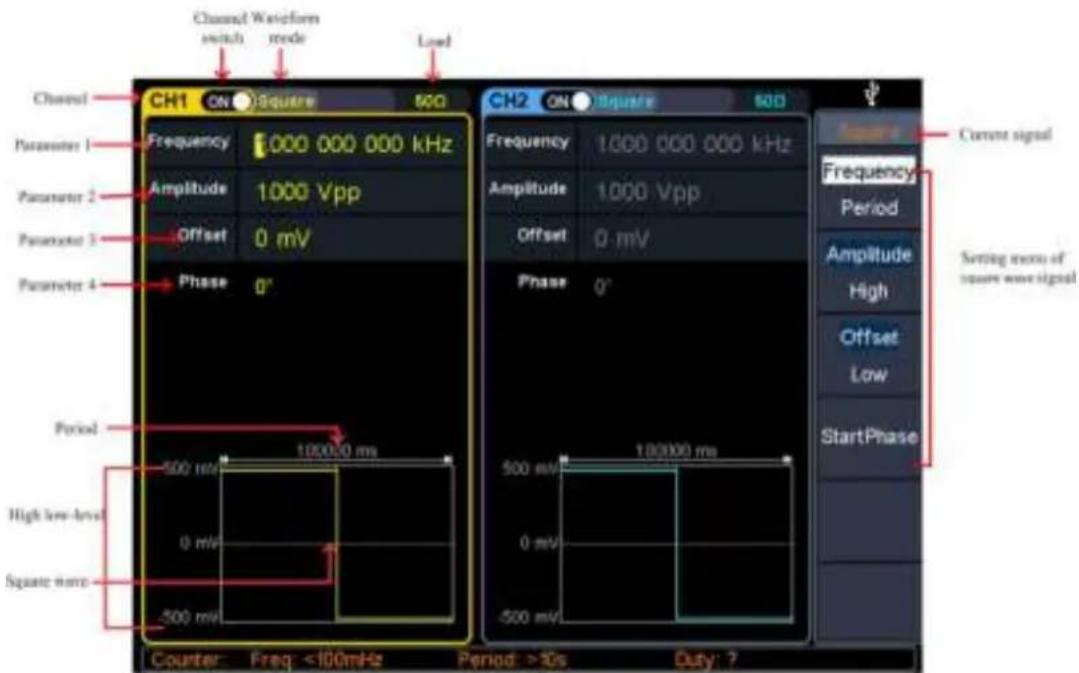
Task: Toggle the CH2 ON switch
Action: pos(567,102)
